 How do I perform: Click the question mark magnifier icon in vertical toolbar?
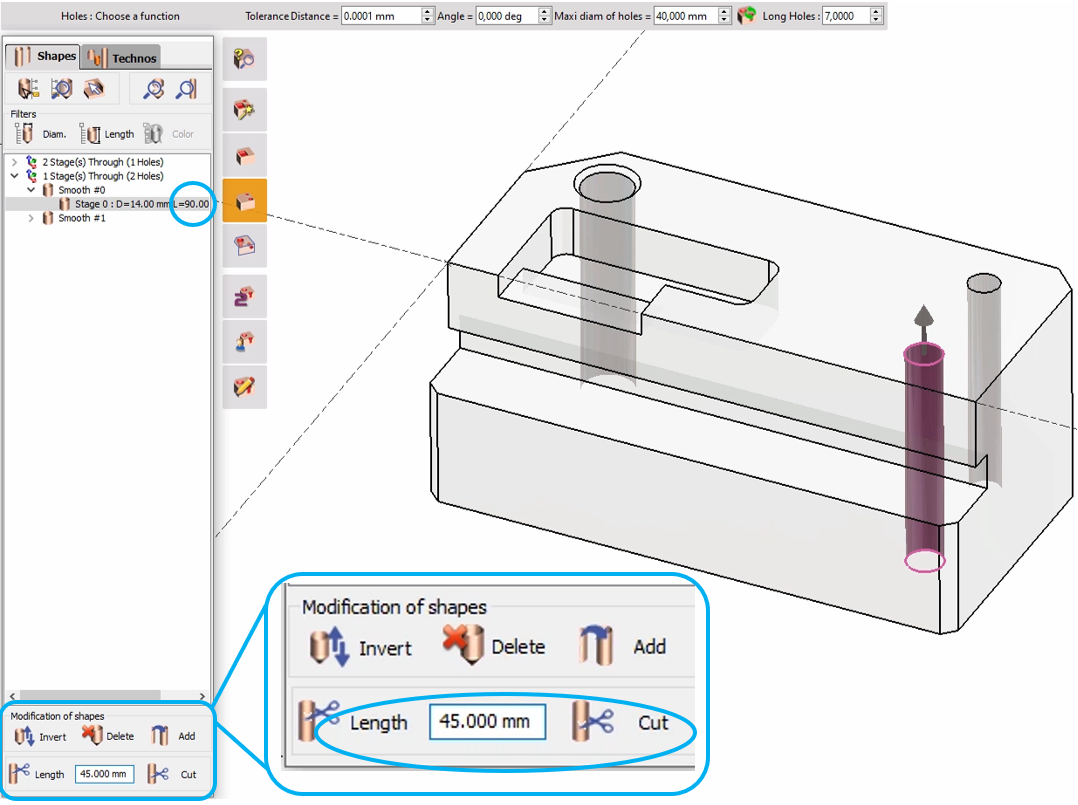coord(244,60)
